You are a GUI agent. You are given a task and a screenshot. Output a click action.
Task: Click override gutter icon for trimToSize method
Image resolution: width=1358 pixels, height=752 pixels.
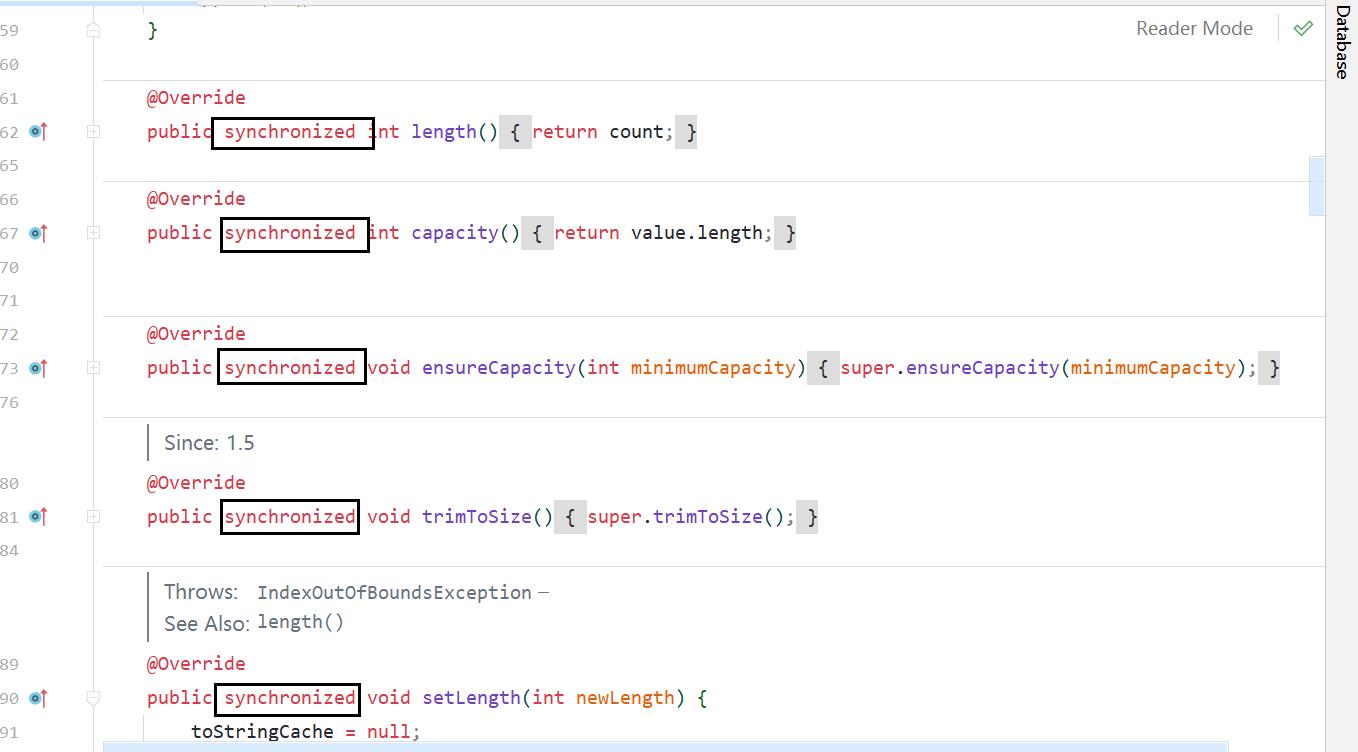(x=38, y=517)
